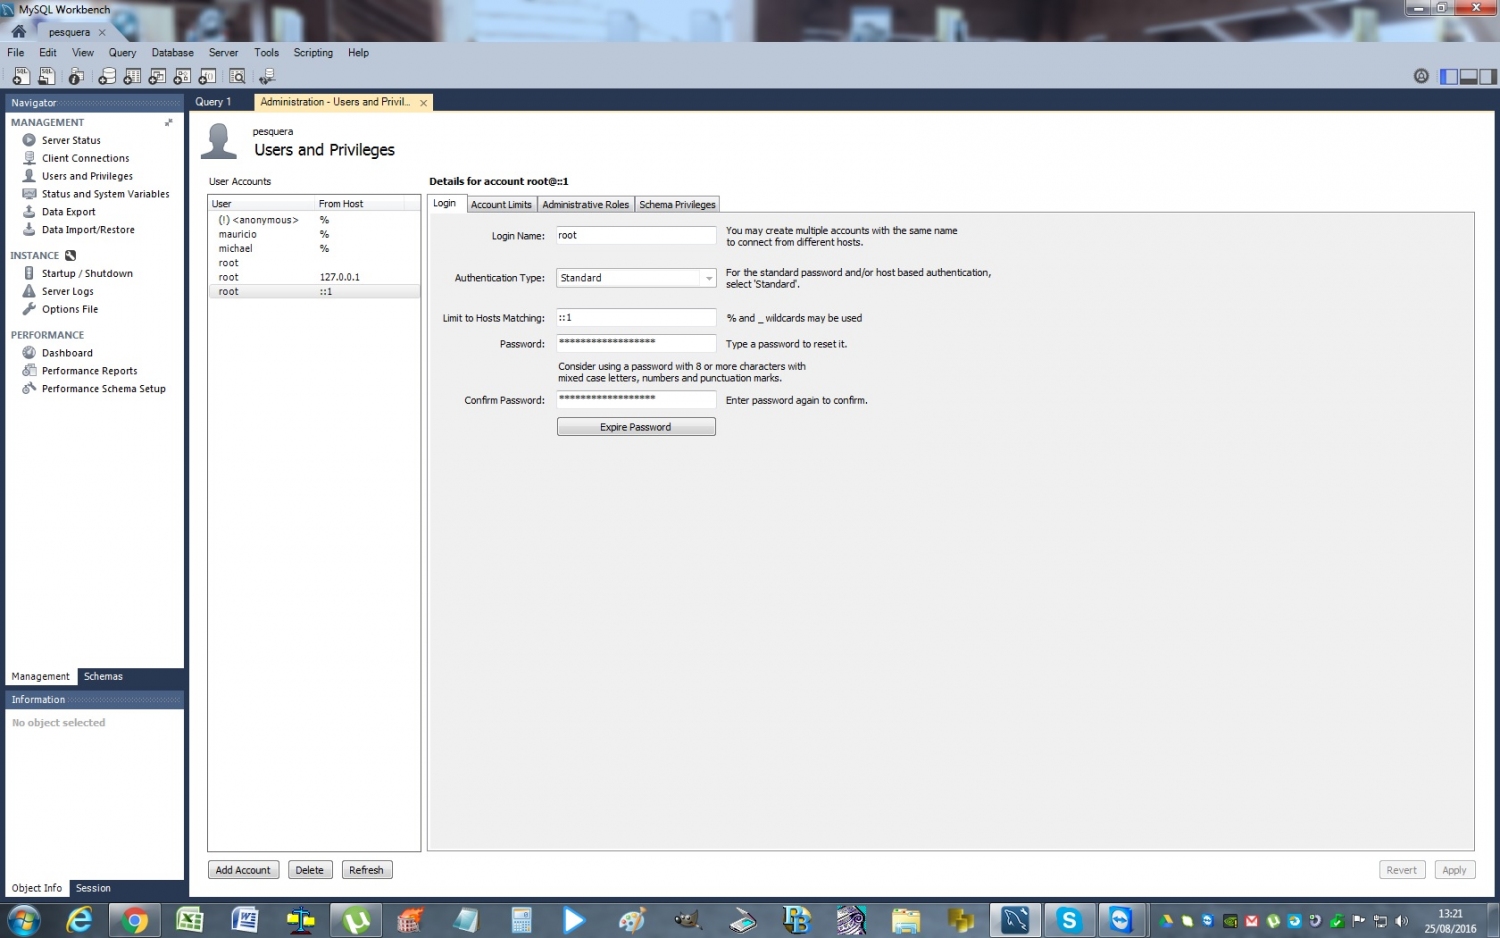Toggle the right sidebar panel
Viewport: 1500px width, 938px height.
[x=1488, y=76]
